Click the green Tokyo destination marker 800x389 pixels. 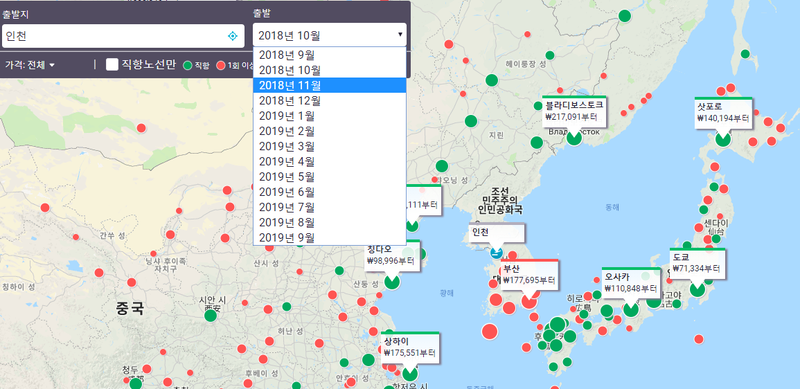pos(697,289)
